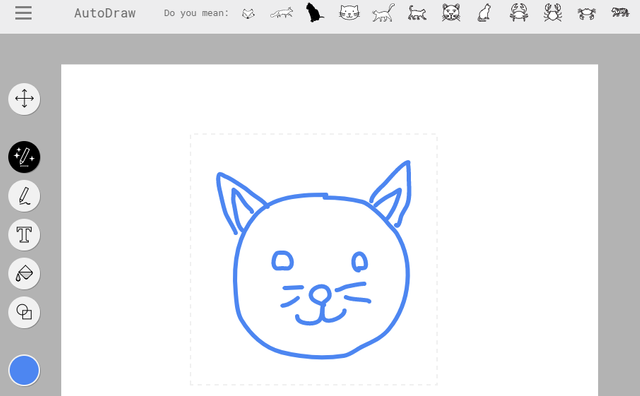This screenshot has width=640, height=396.
Task: Choose the first crab suggestion with curved claws
Action: coord(519,13)
